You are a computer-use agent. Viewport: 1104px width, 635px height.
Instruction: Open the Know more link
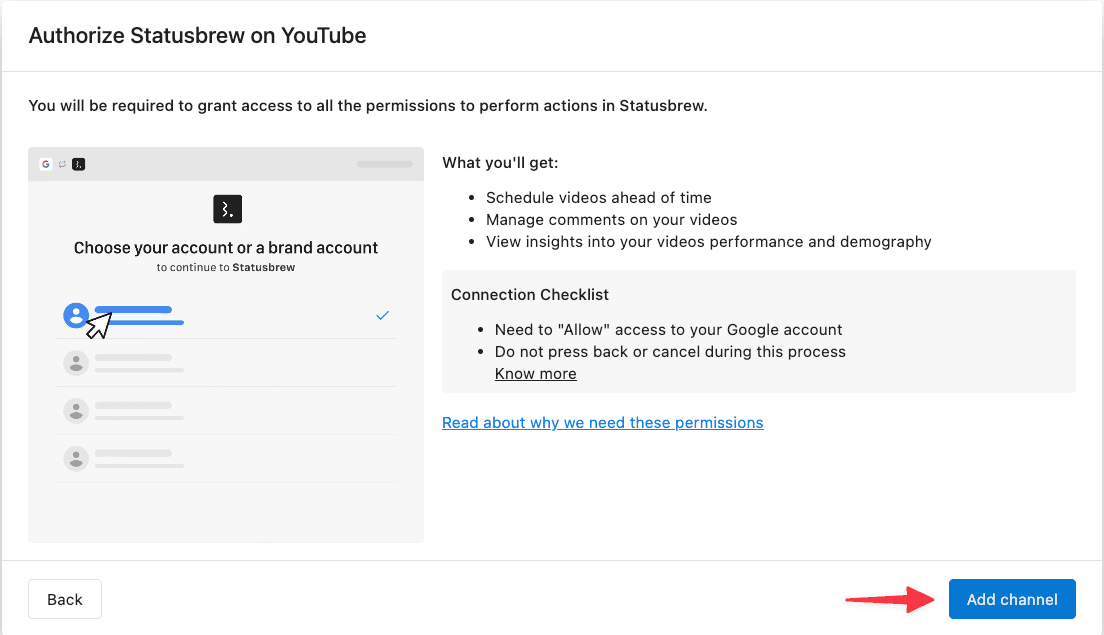(x=535, y=374)
